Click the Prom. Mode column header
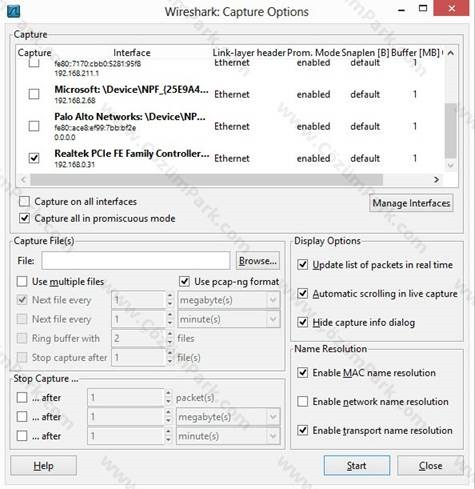 [x=313, y=53]
